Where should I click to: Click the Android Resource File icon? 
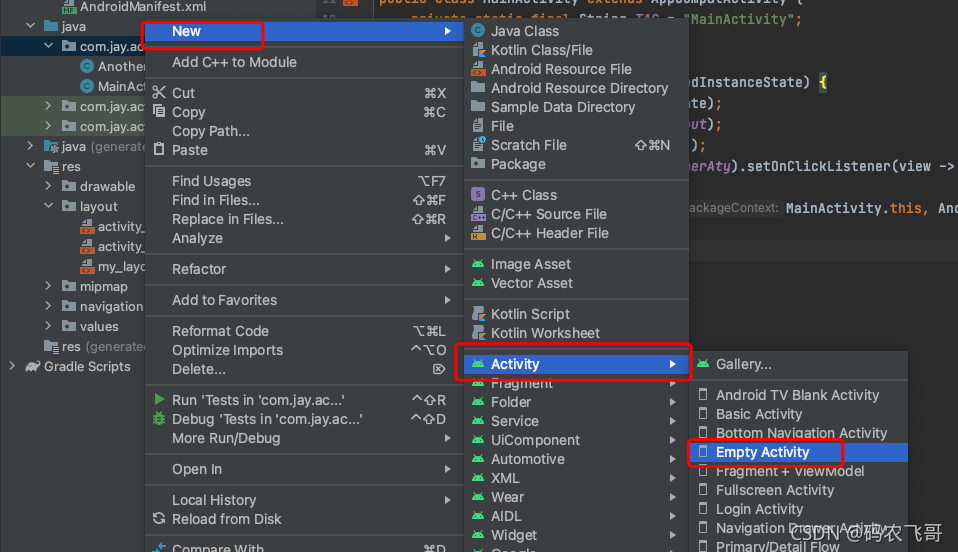tap(478, 69)
